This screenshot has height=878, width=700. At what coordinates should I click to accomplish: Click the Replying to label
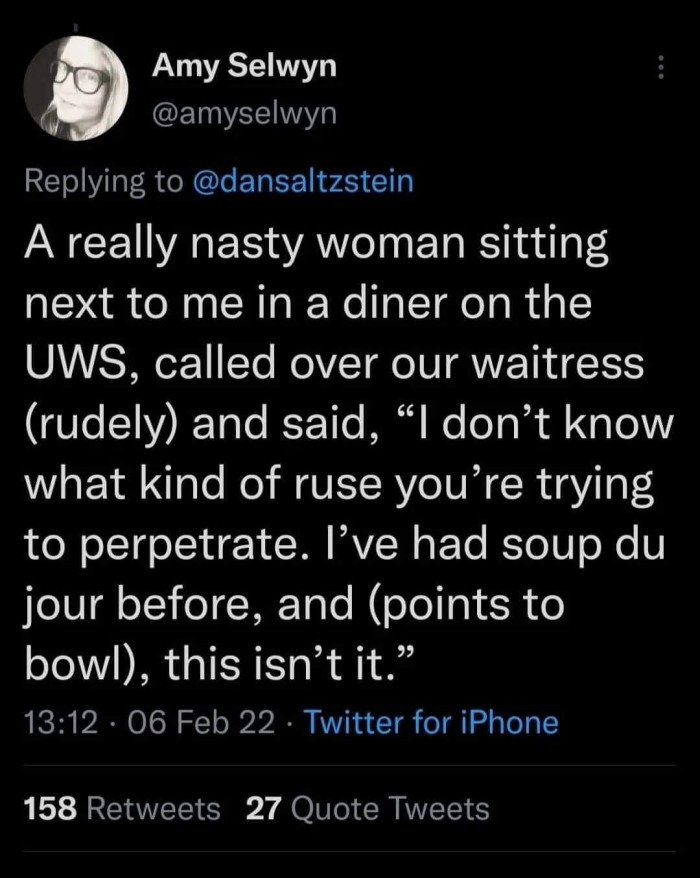[100, 182]
